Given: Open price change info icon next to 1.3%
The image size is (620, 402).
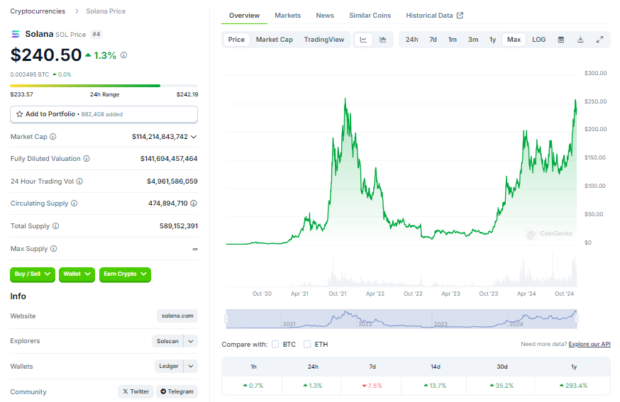Looking at the screenshot, I should point(124,55).
